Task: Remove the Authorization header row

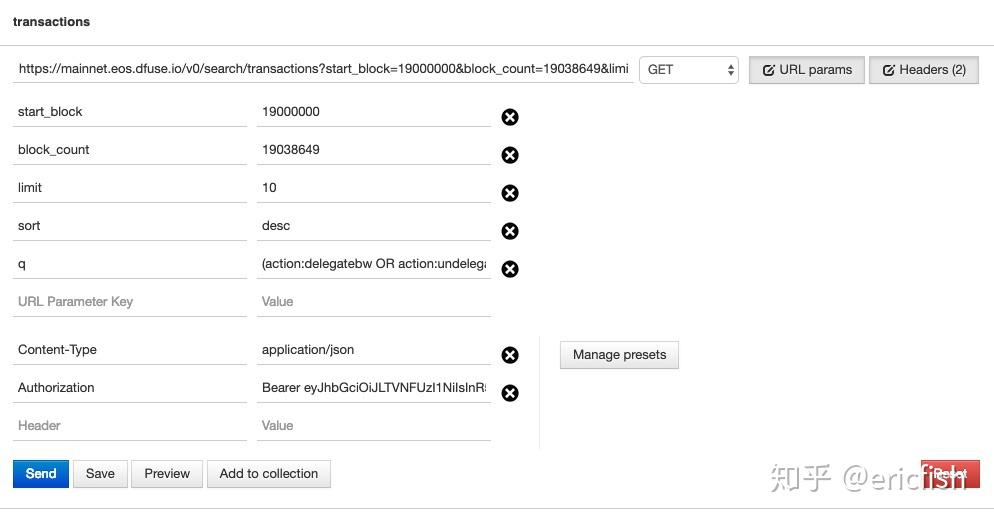Action: point(510,393)
